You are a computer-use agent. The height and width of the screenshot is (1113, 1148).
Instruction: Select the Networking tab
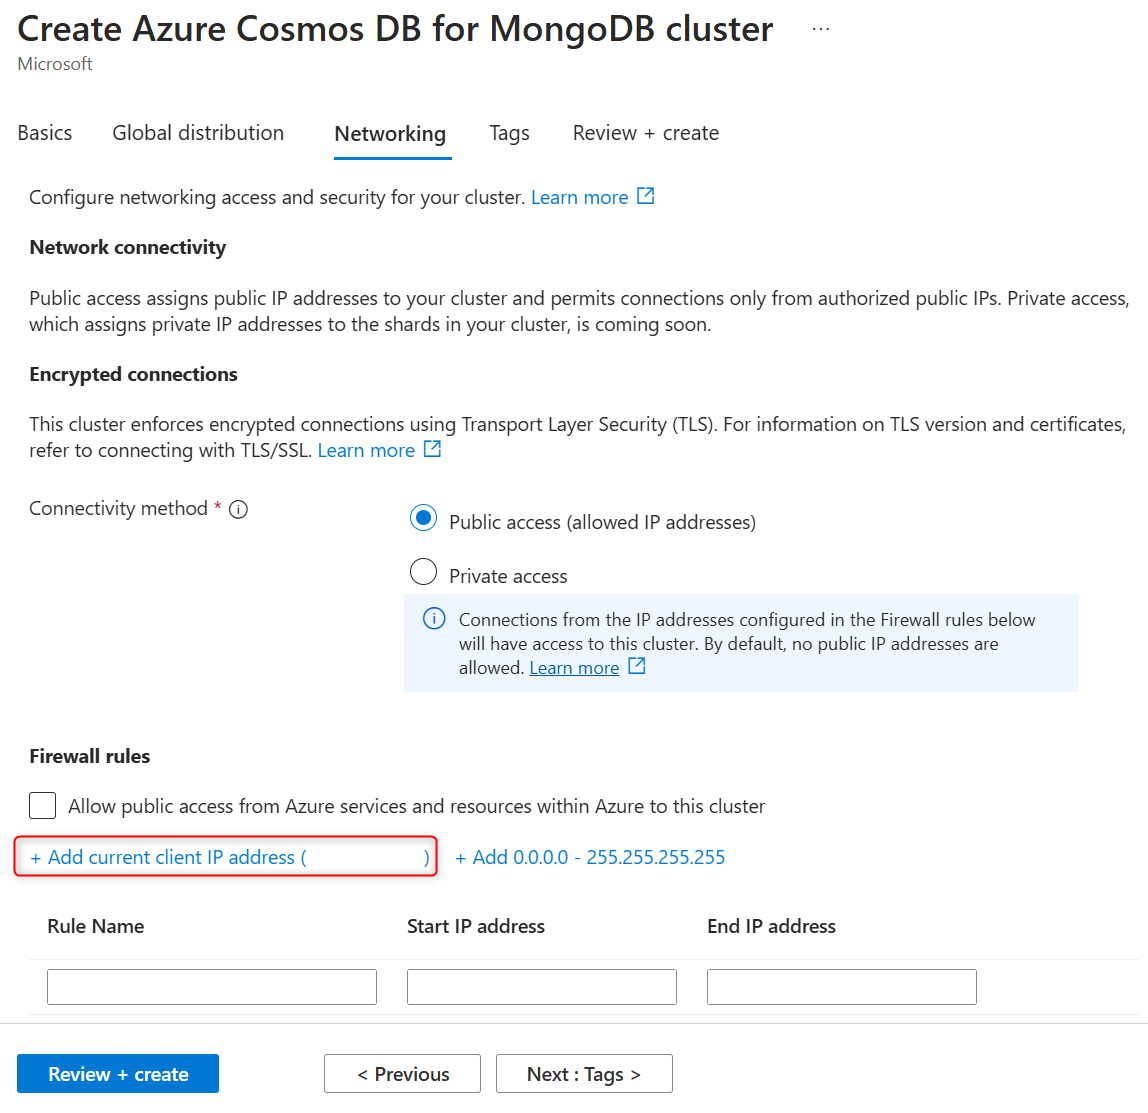pos(390,134)
